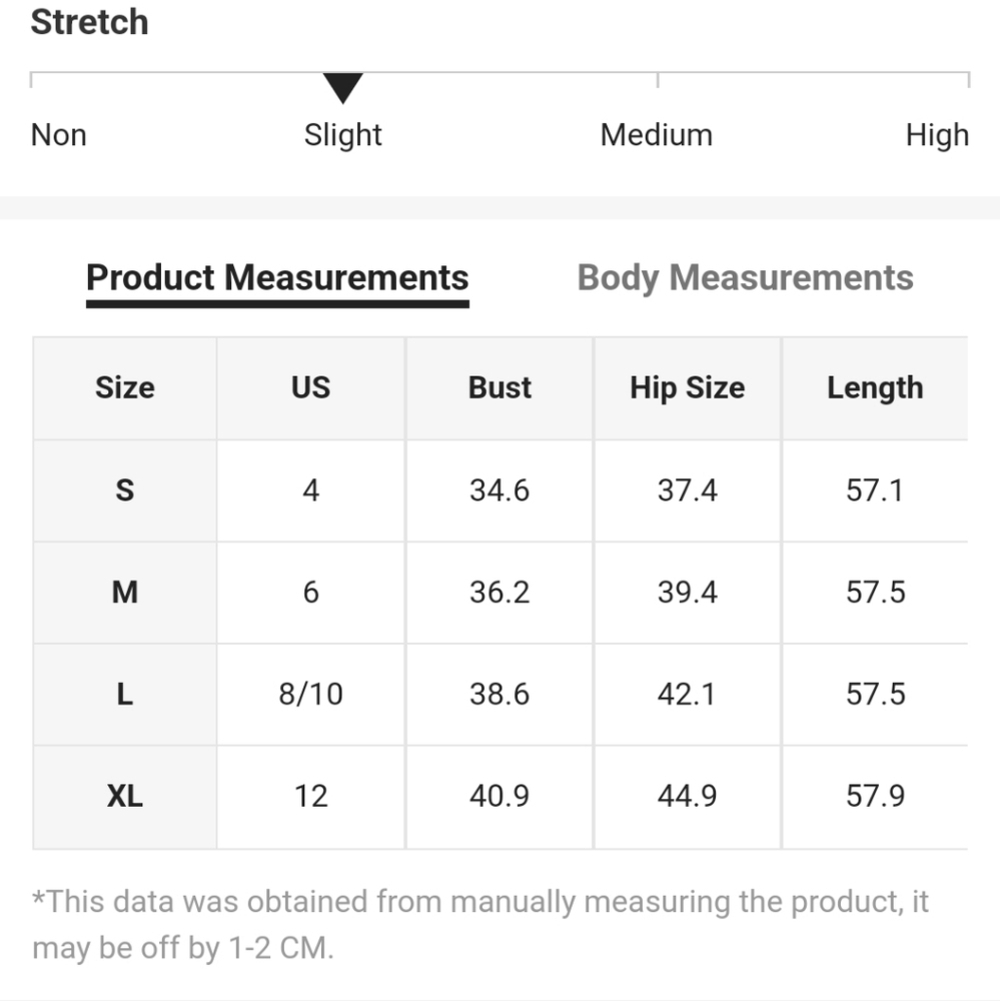Click the Medium stretch label
Viewport: 1000px width, 1001px height.
pyautogui.click(x=656, y=135)
